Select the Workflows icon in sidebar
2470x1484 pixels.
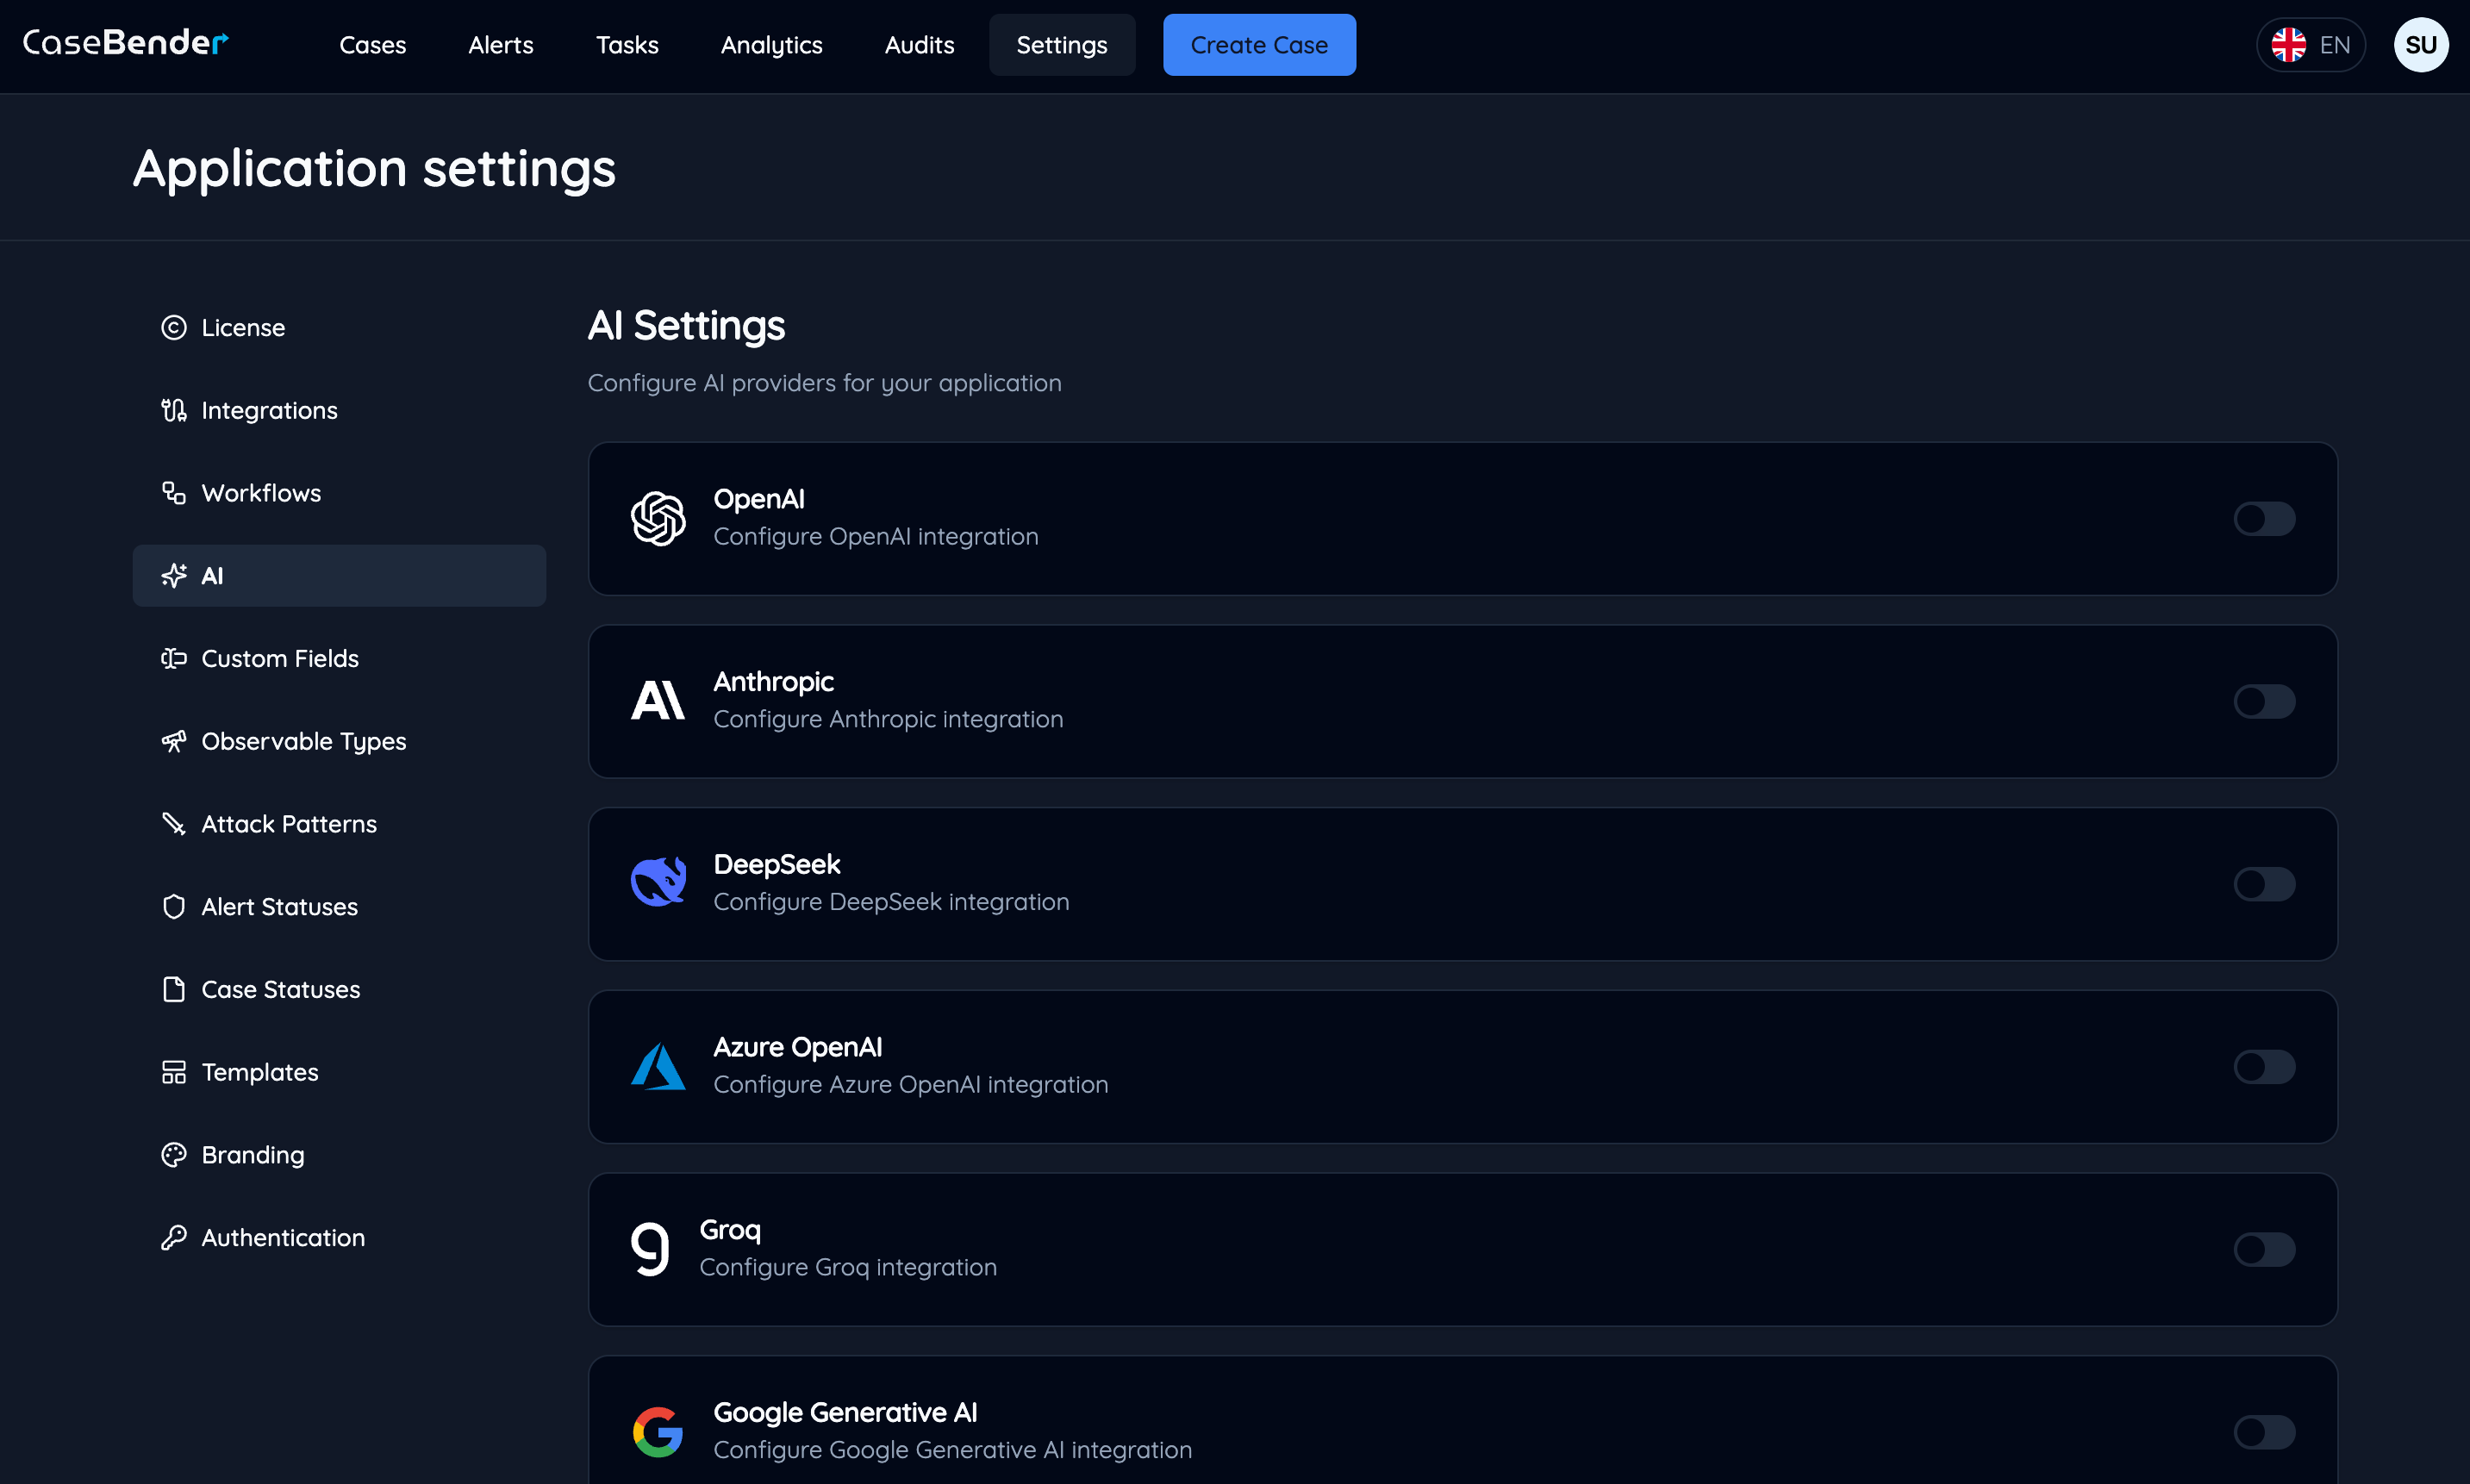[x=174, y=492]
